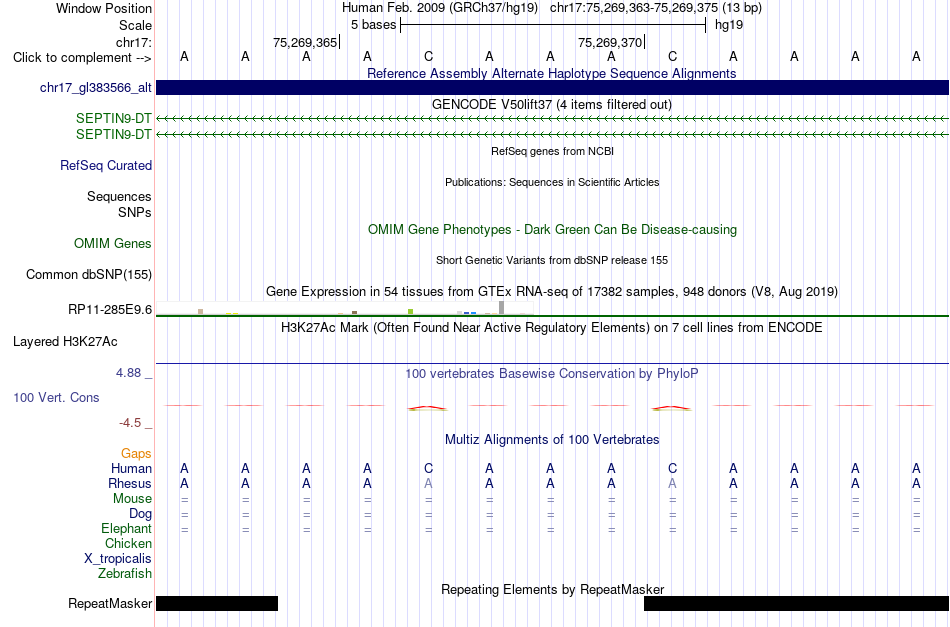Screen dimensions: 950x627
Task: Click the dark blue alternate haplotype alignment bar
Action: [553, 87]
